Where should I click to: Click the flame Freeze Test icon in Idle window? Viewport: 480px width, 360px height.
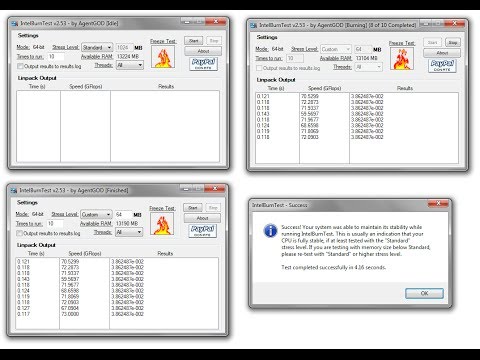163,57
